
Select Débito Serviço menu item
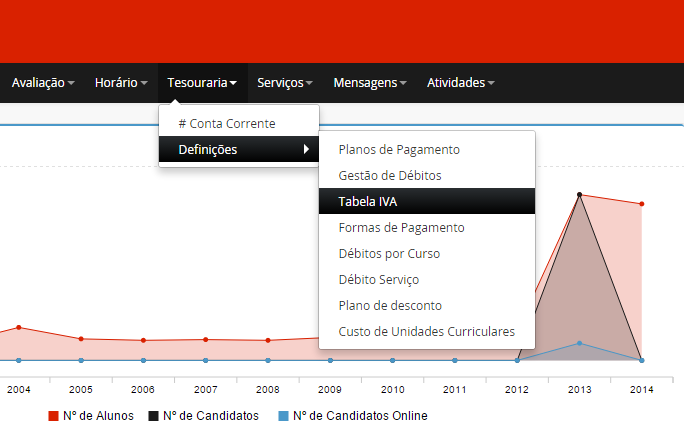click(379, 280)
